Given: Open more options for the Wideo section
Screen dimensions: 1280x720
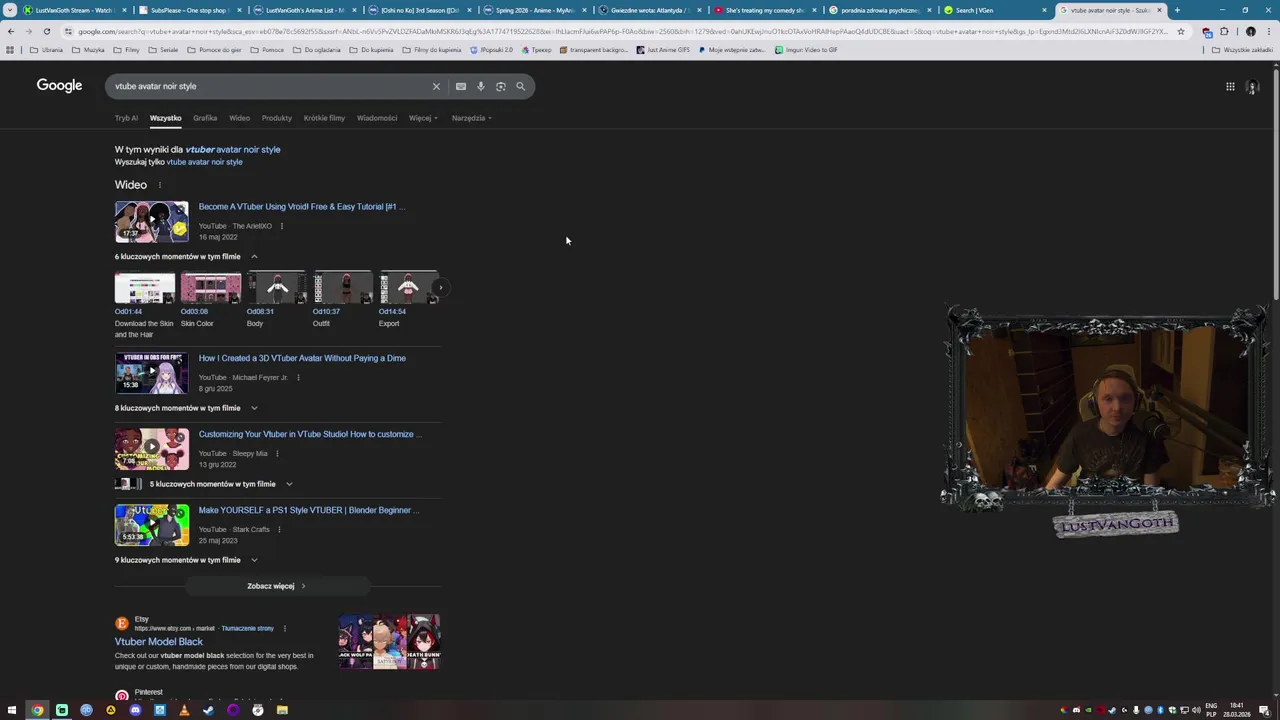Looking at the screenshot, I should [159, 185].
